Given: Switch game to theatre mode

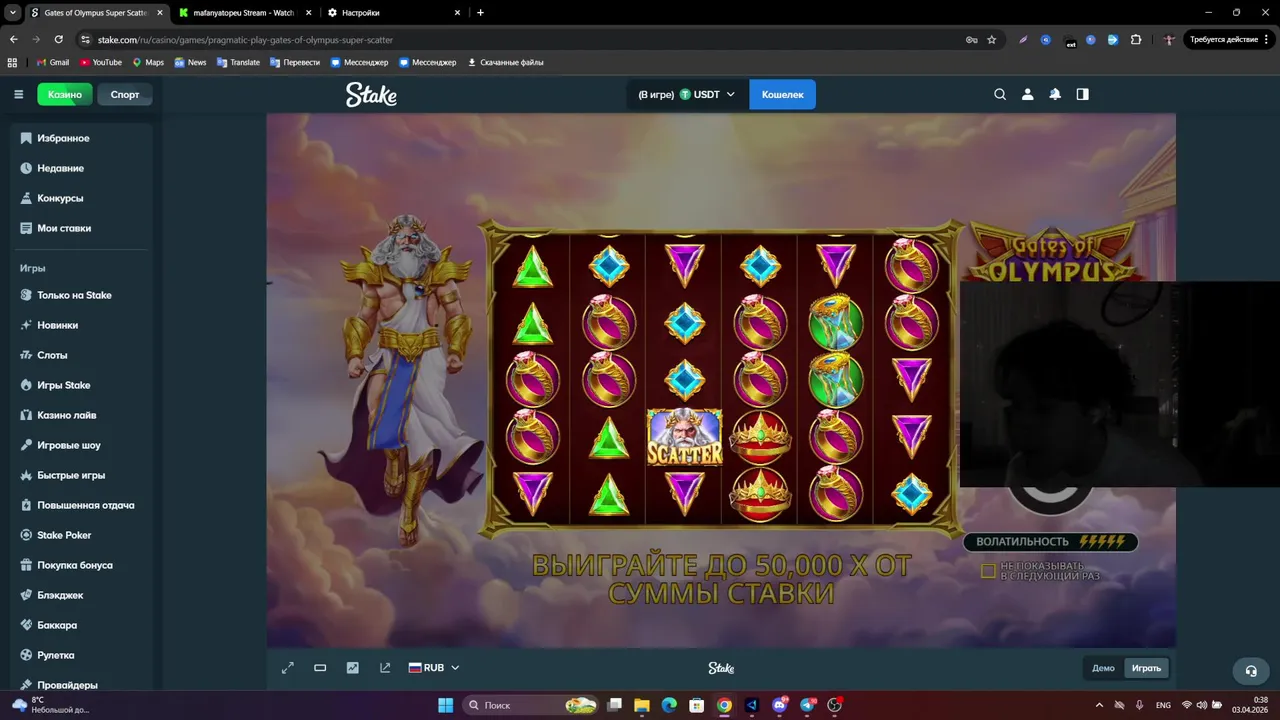Looking at the screenshot, I should (320, 668).
